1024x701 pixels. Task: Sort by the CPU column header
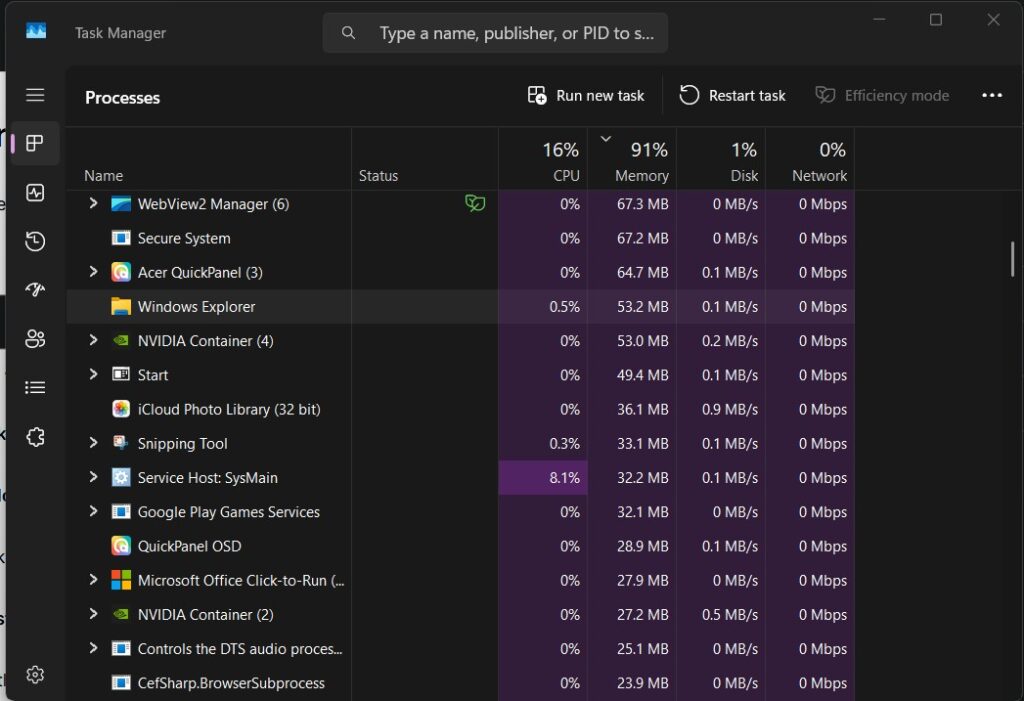click(x=543, y=159)
